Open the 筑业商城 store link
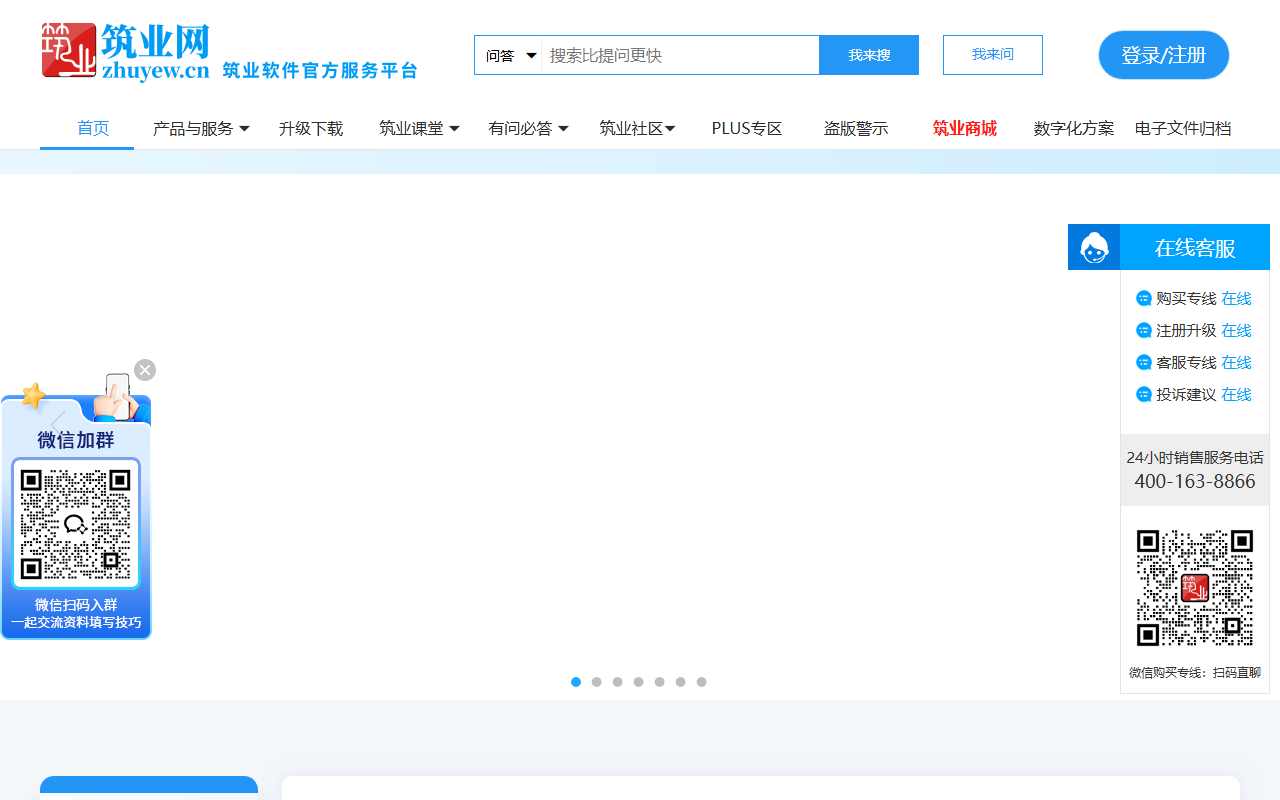1280x800 pixels. pos(965,128)
